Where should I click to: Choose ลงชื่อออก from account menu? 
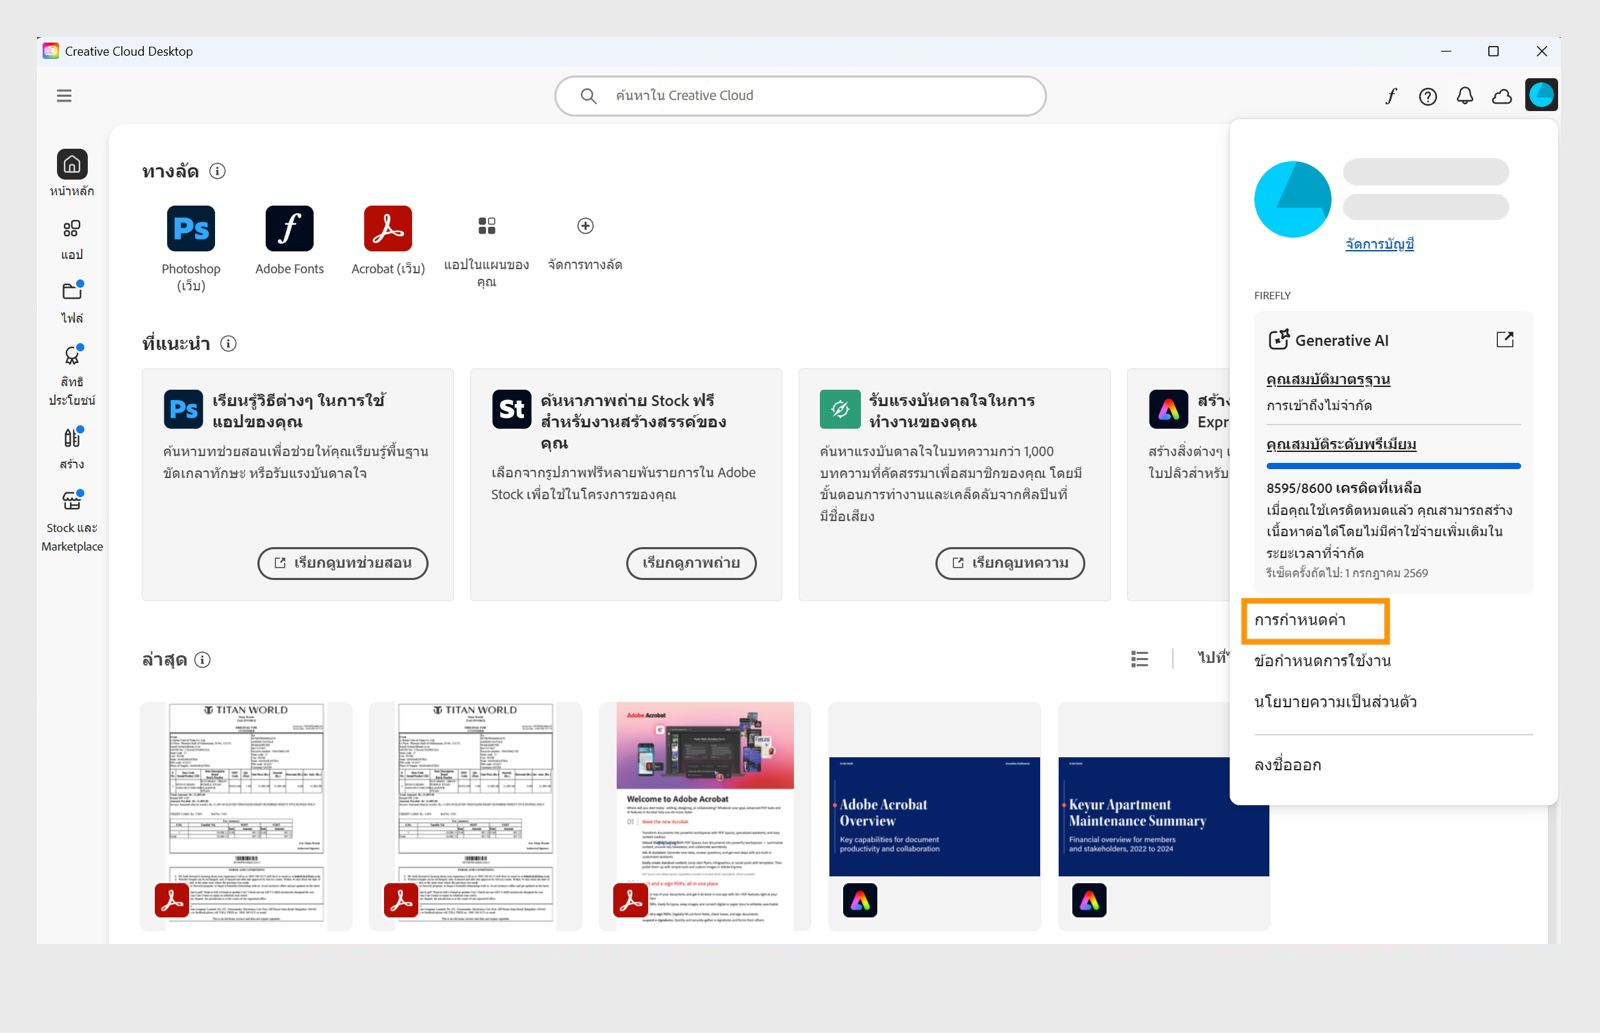(1288, 765)
